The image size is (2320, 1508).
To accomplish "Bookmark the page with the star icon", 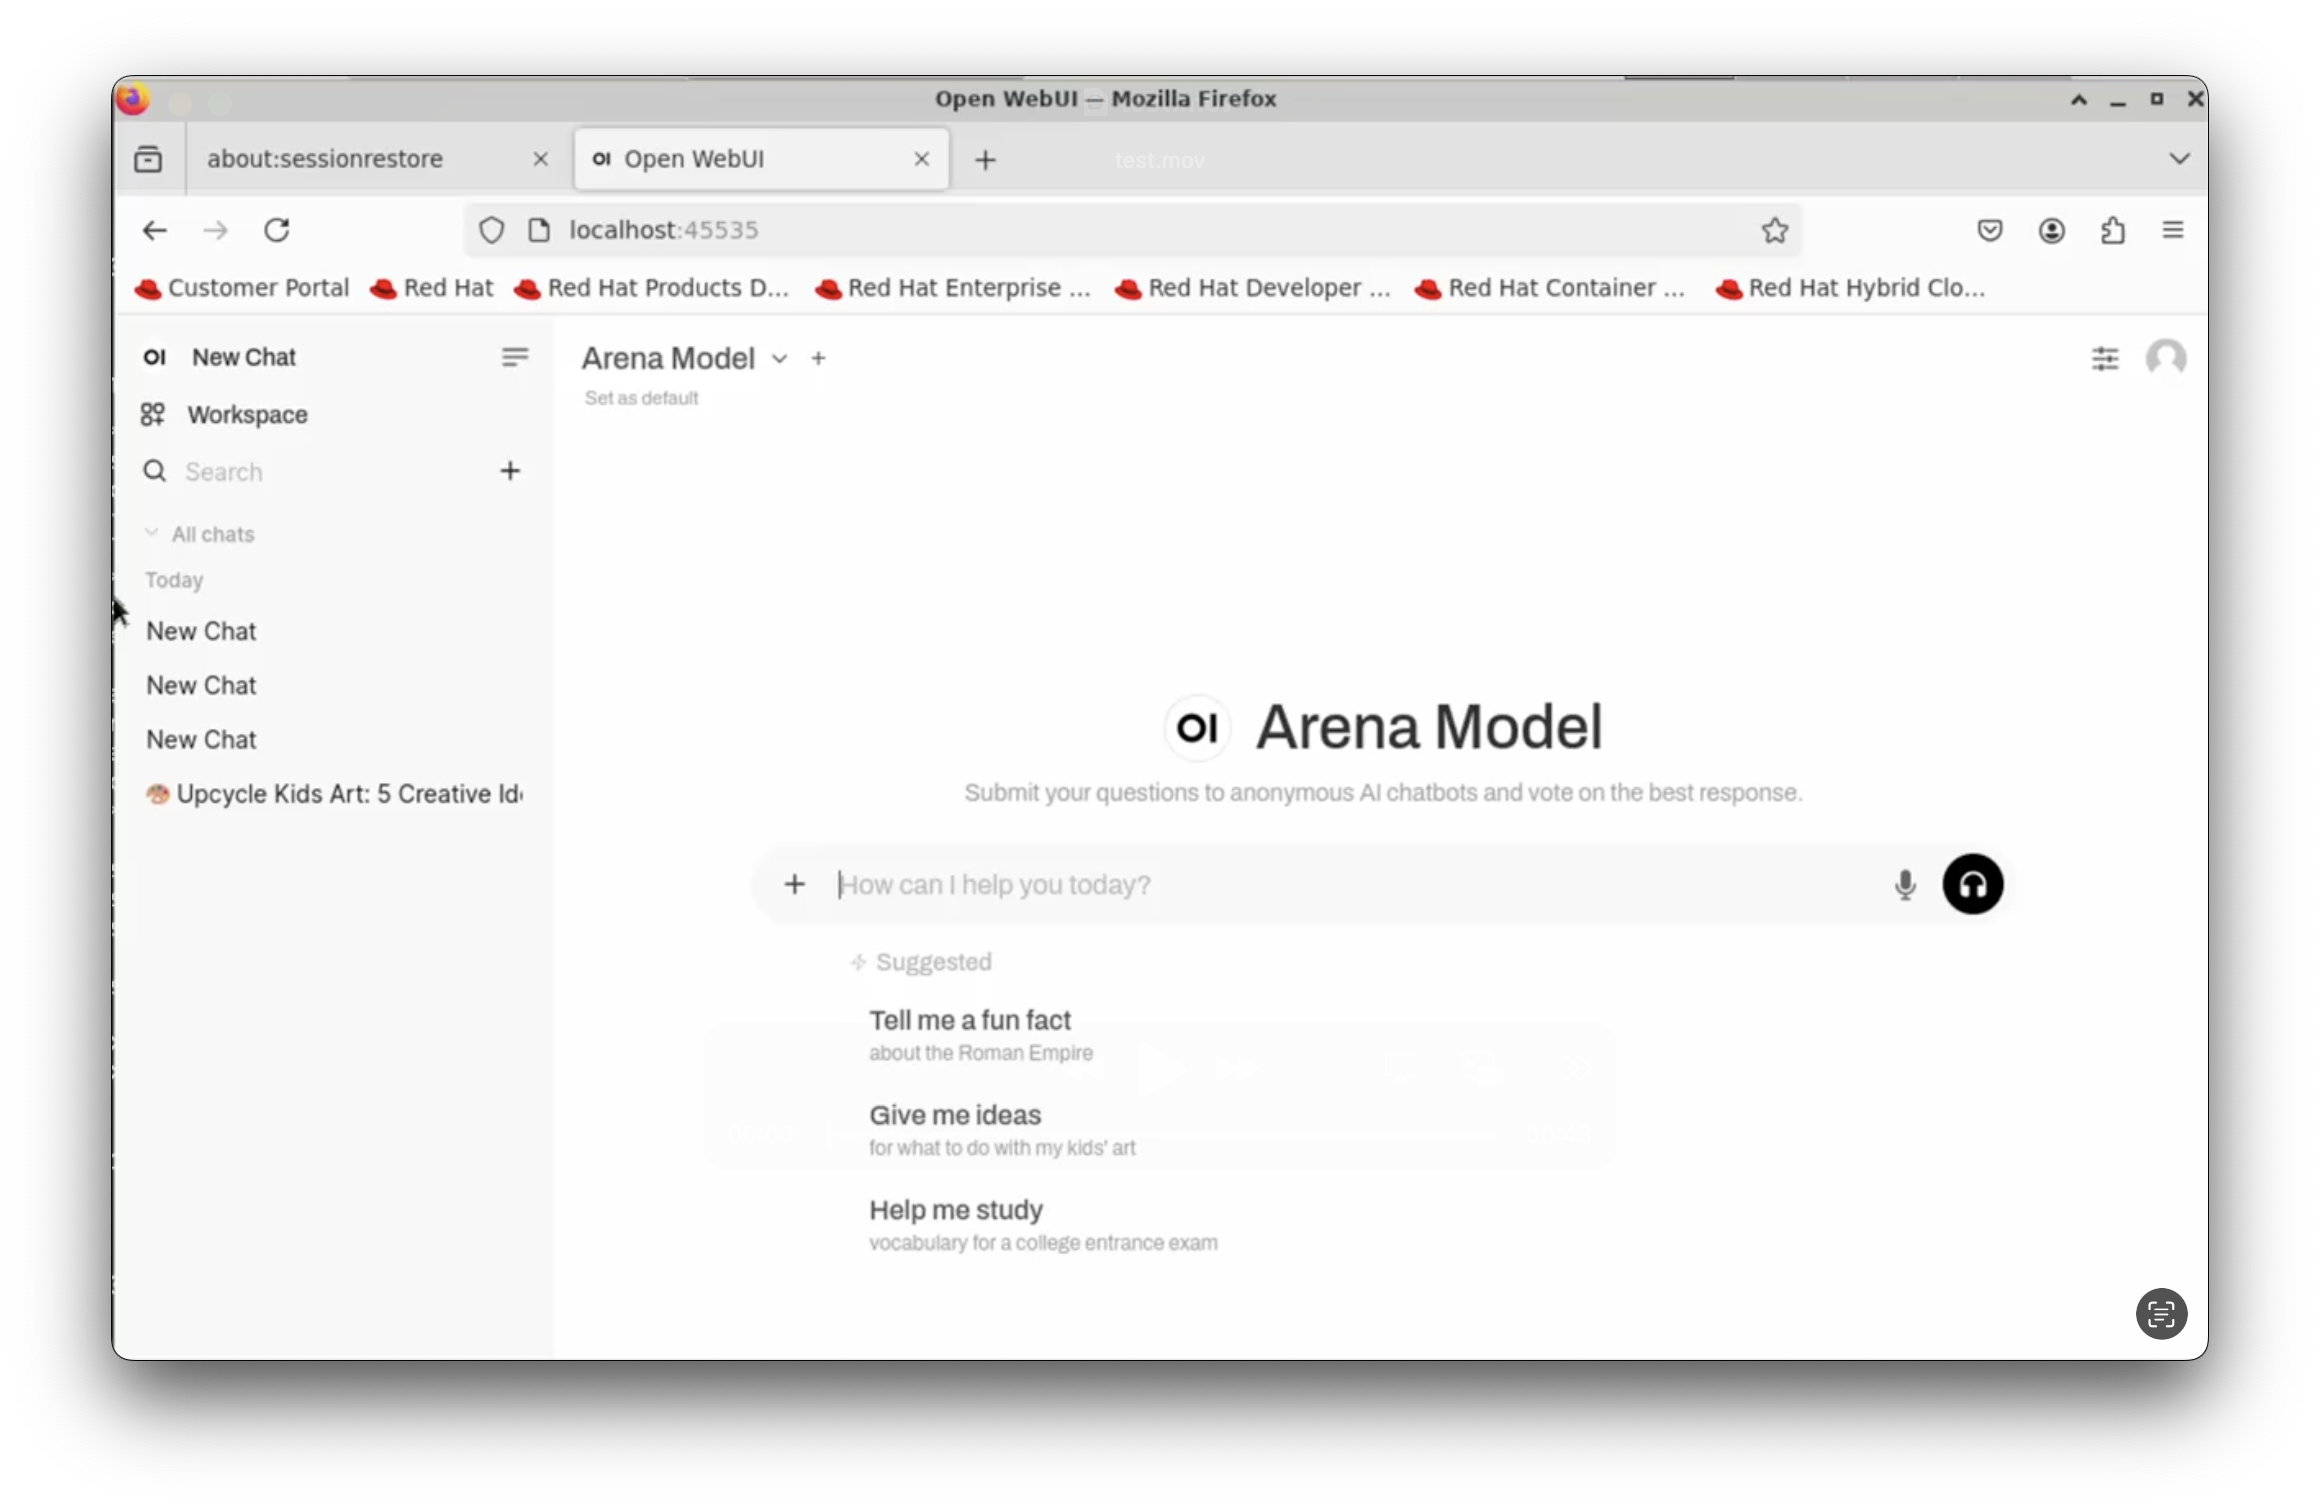I will click(x=1774, y=230).
